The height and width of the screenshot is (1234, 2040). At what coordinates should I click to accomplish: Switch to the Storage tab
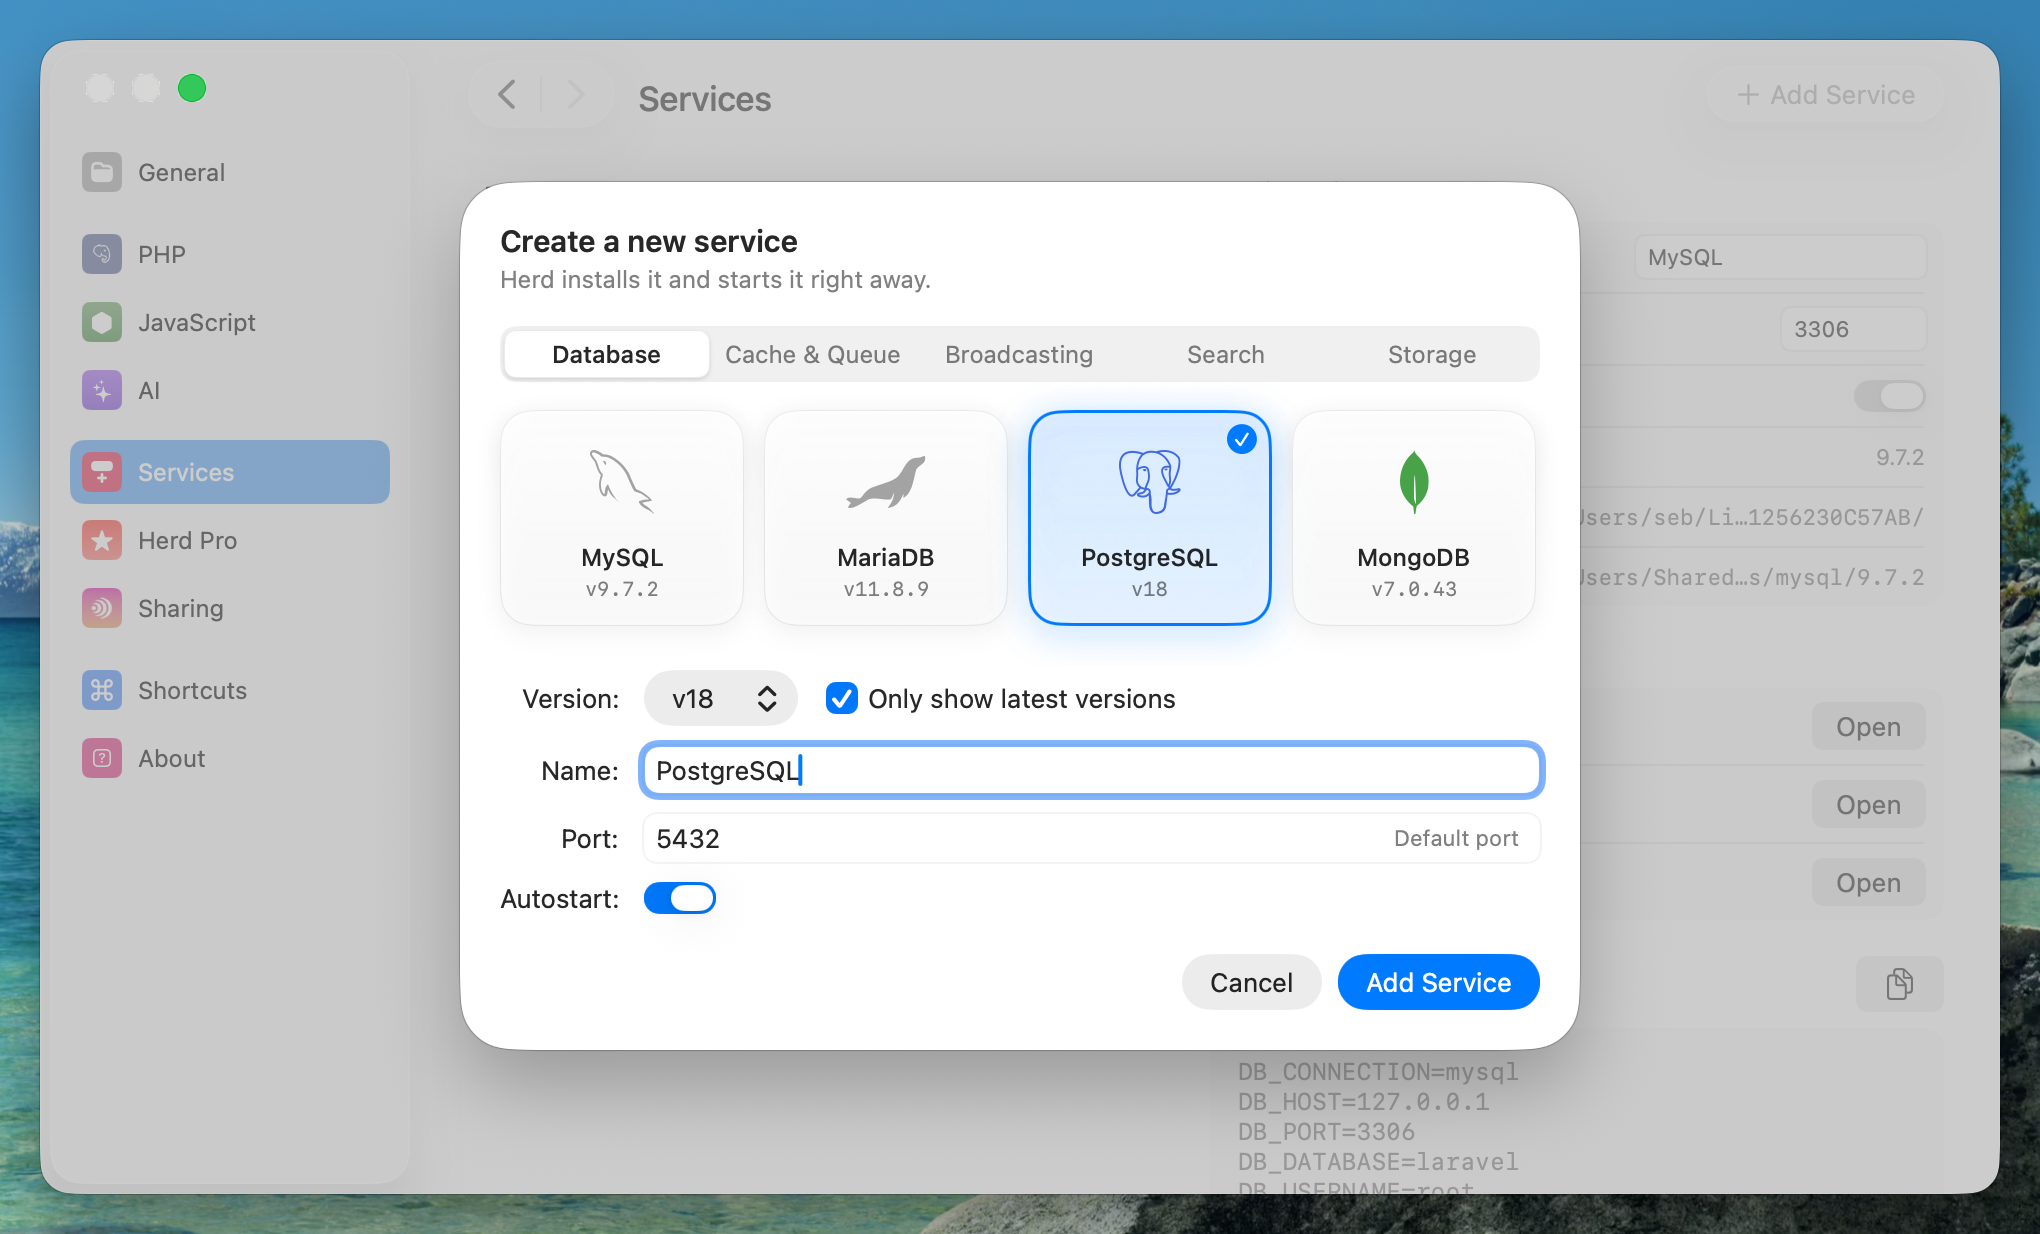(1432, 354)
